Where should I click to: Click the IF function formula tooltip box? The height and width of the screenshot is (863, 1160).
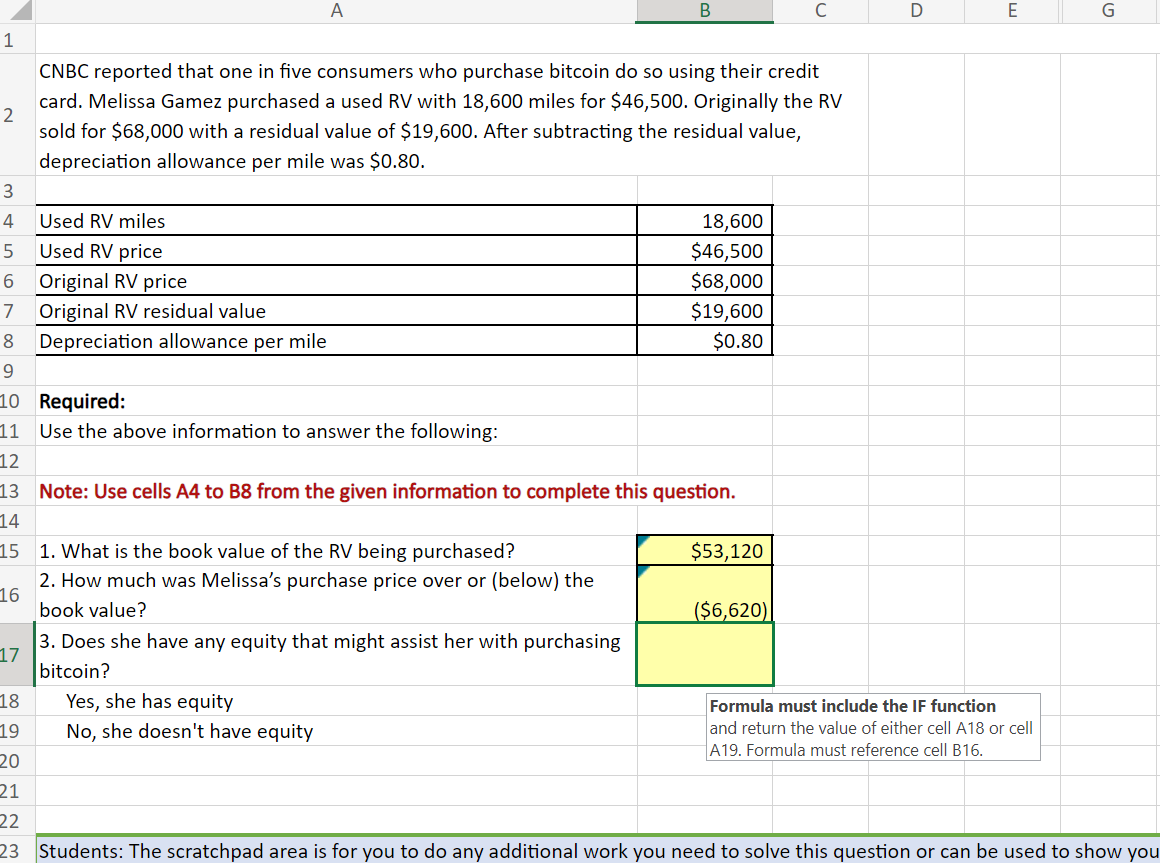tap(873, 727)
